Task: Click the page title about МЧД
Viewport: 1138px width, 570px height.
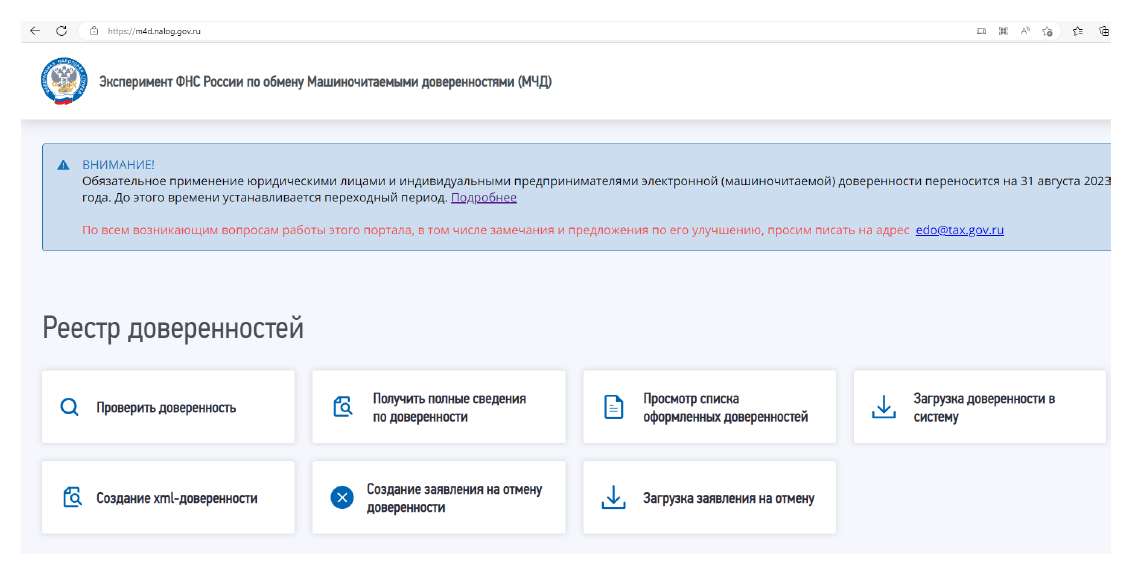Action: (325, 82)
